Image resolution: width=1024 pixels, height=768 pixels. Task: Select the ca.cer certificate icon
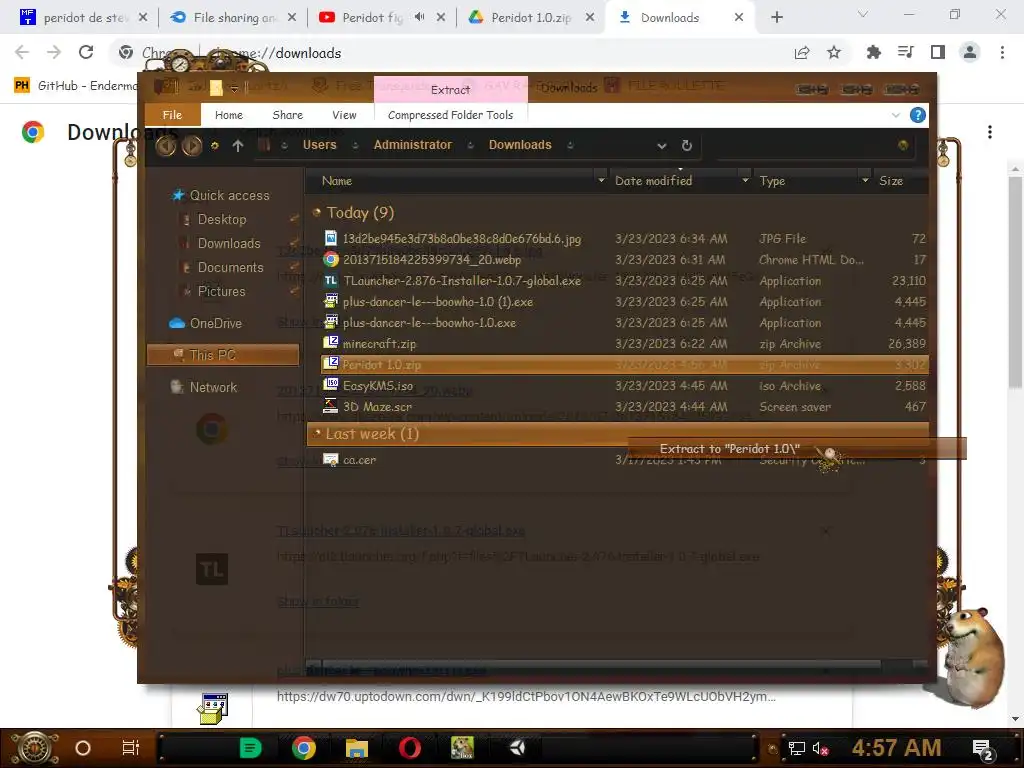pos(331,460)
